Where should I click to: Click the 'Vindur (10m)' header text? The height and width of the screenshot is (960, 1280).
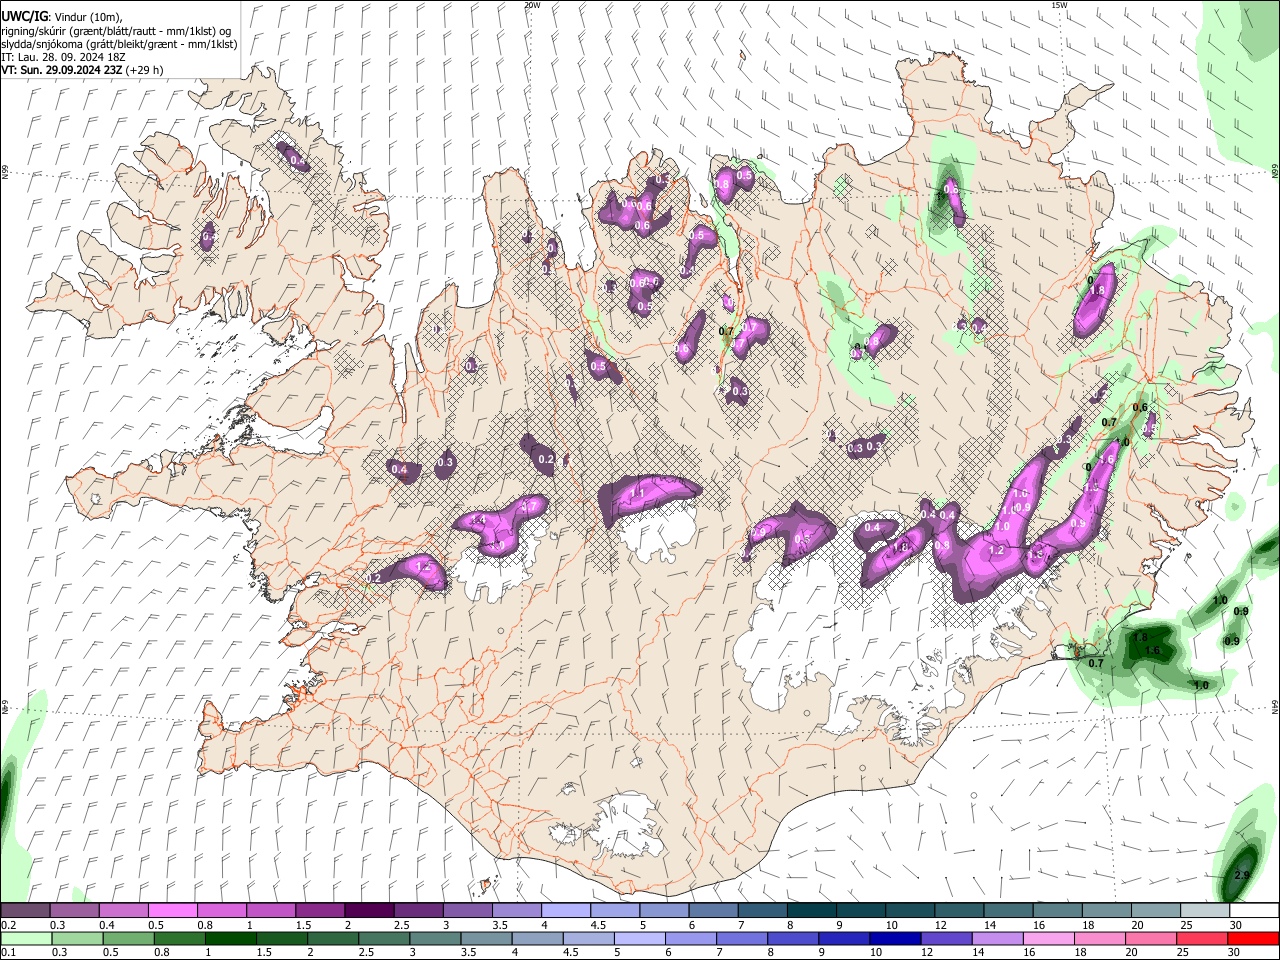click(x=89, y=15)
